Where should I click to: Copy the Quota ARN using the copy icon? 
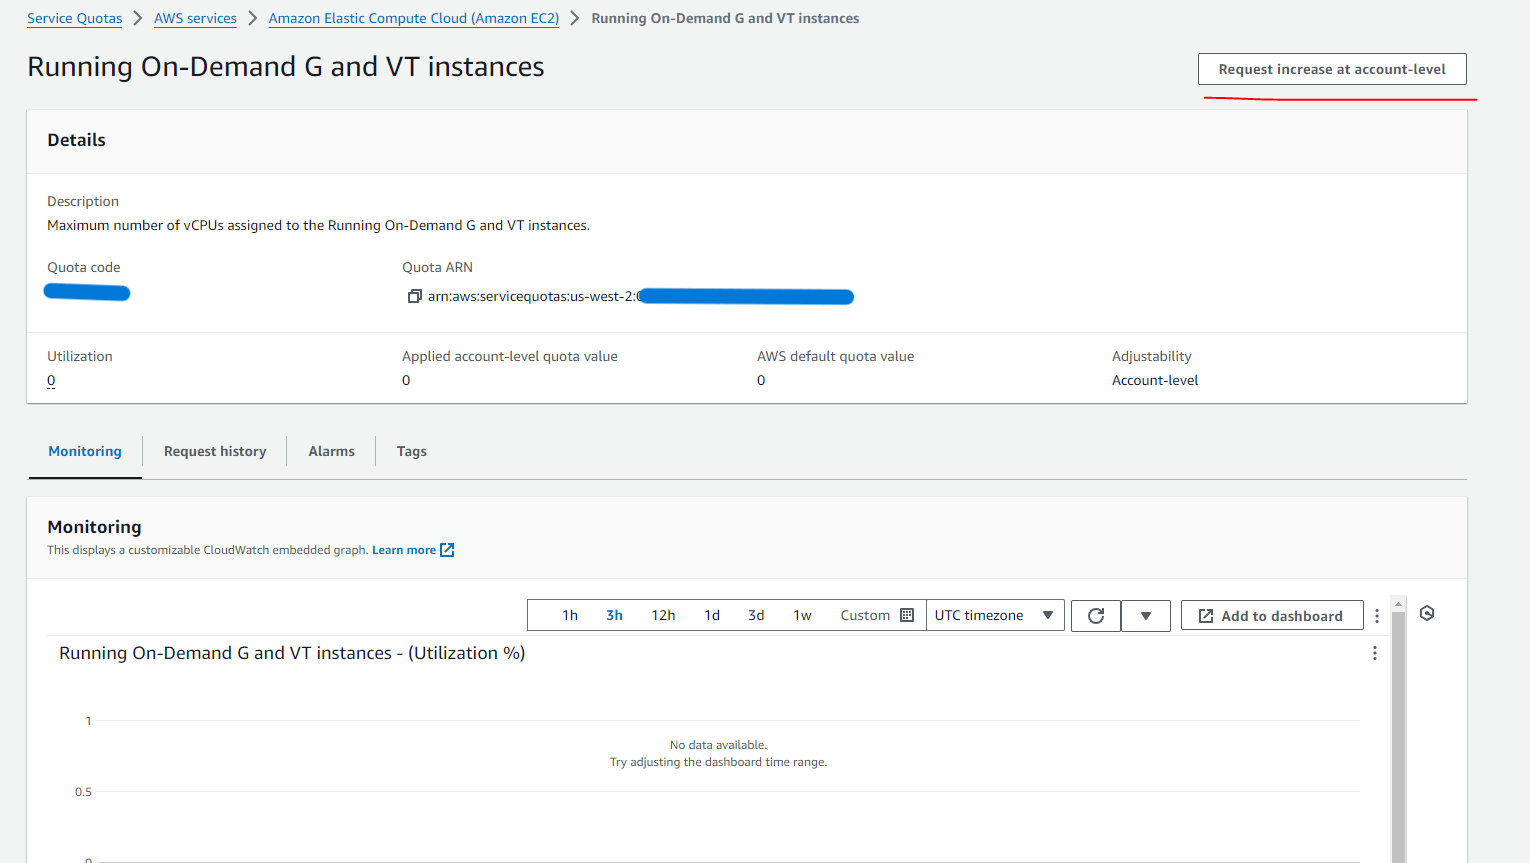click(414, 296)
